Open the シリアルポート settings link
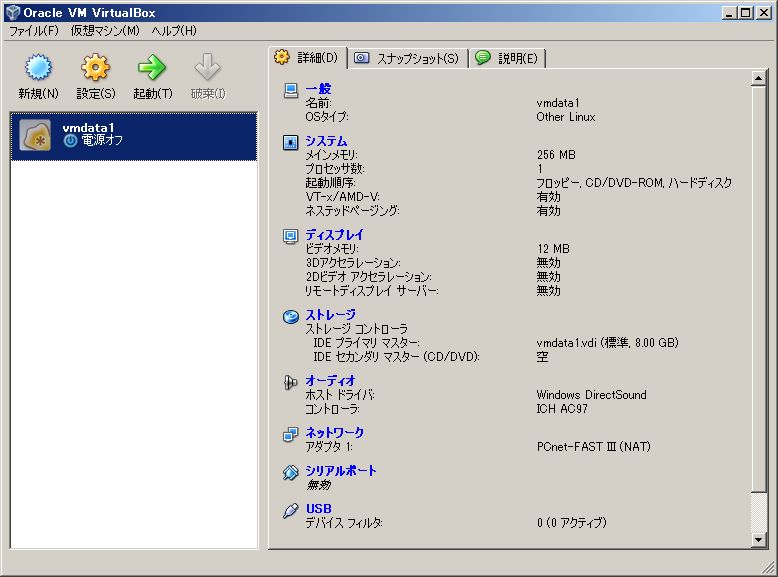The width and height of the screenshot is (778, 577). (x=341, y=470)
